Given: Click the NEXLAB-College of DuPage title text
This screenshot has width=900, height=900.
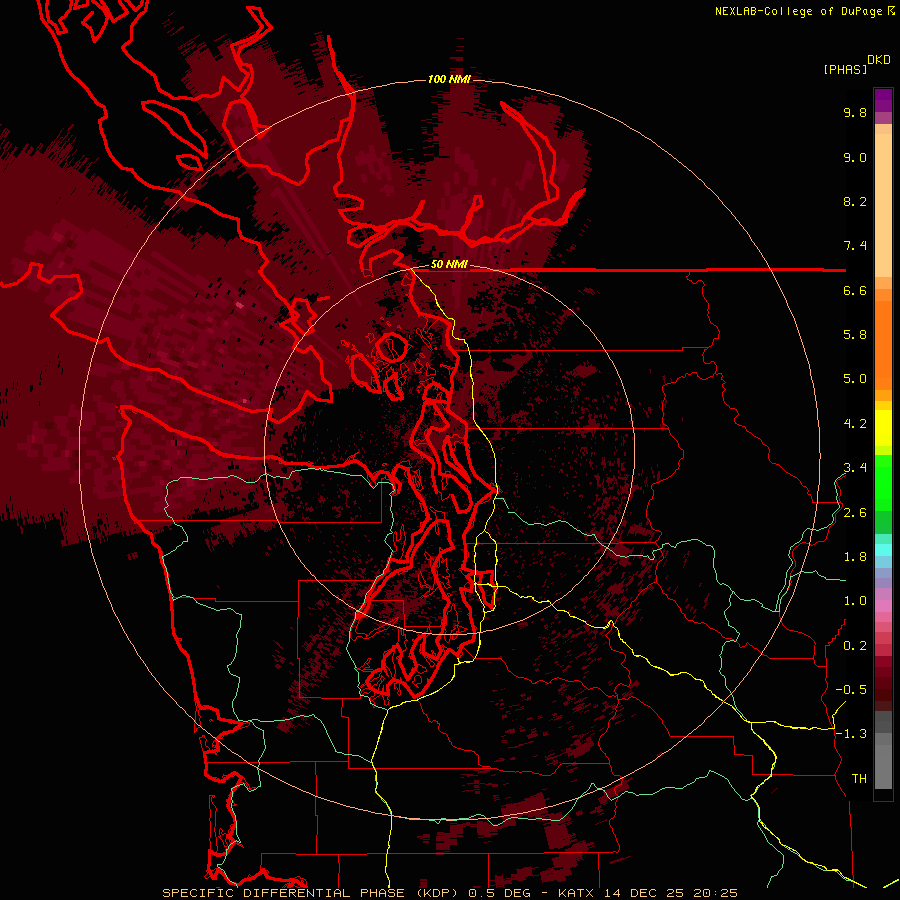Looking at the screenshot, I should click(798, 11).
